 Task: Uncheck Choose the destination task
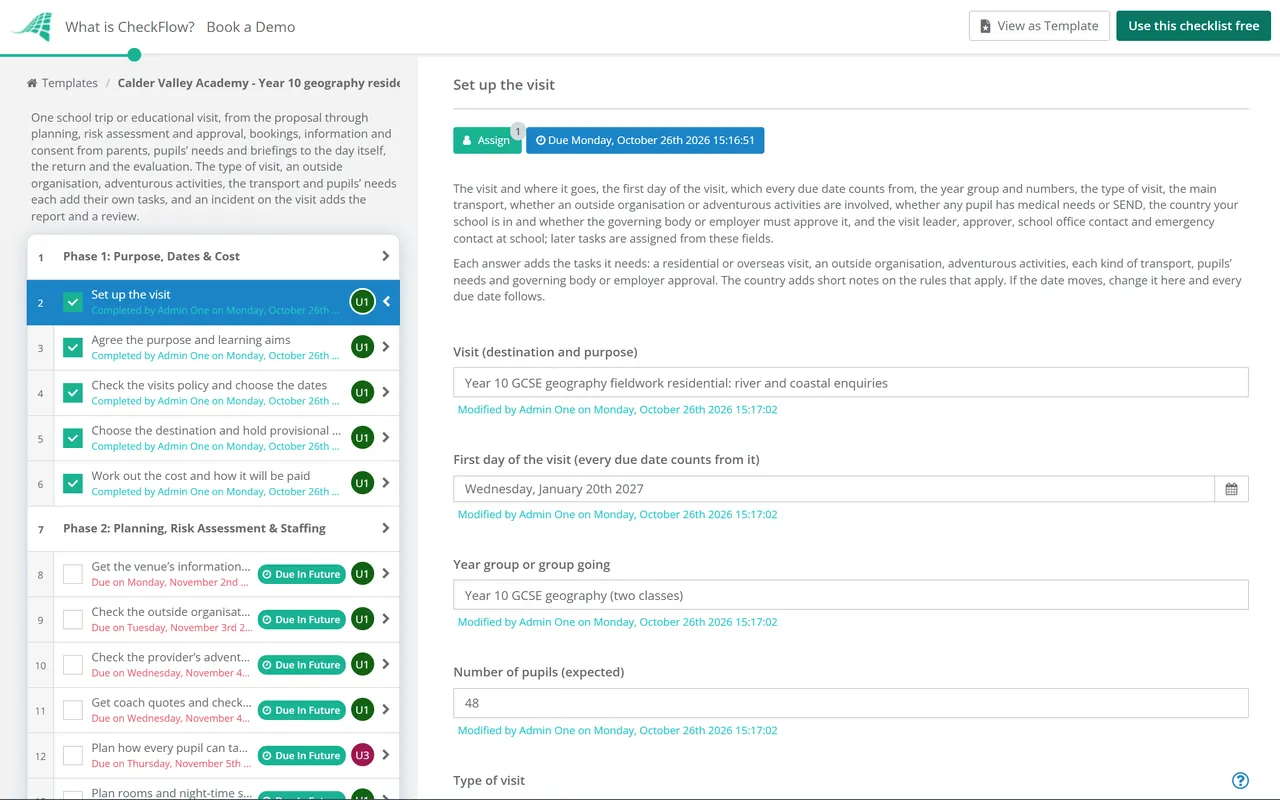(x=73, y=438)
